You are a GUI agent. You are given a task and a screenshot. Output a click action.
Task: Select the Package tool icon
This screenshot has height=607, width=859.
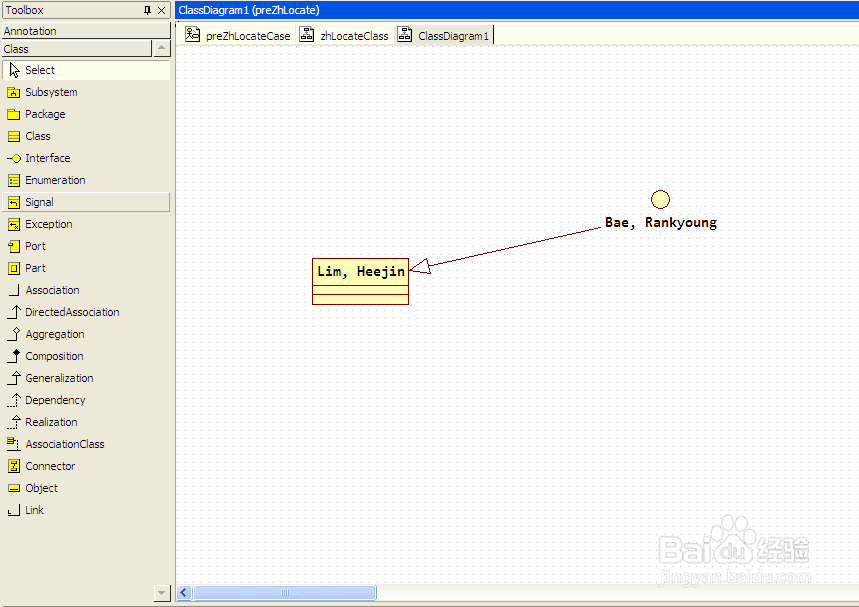(14, 114)
